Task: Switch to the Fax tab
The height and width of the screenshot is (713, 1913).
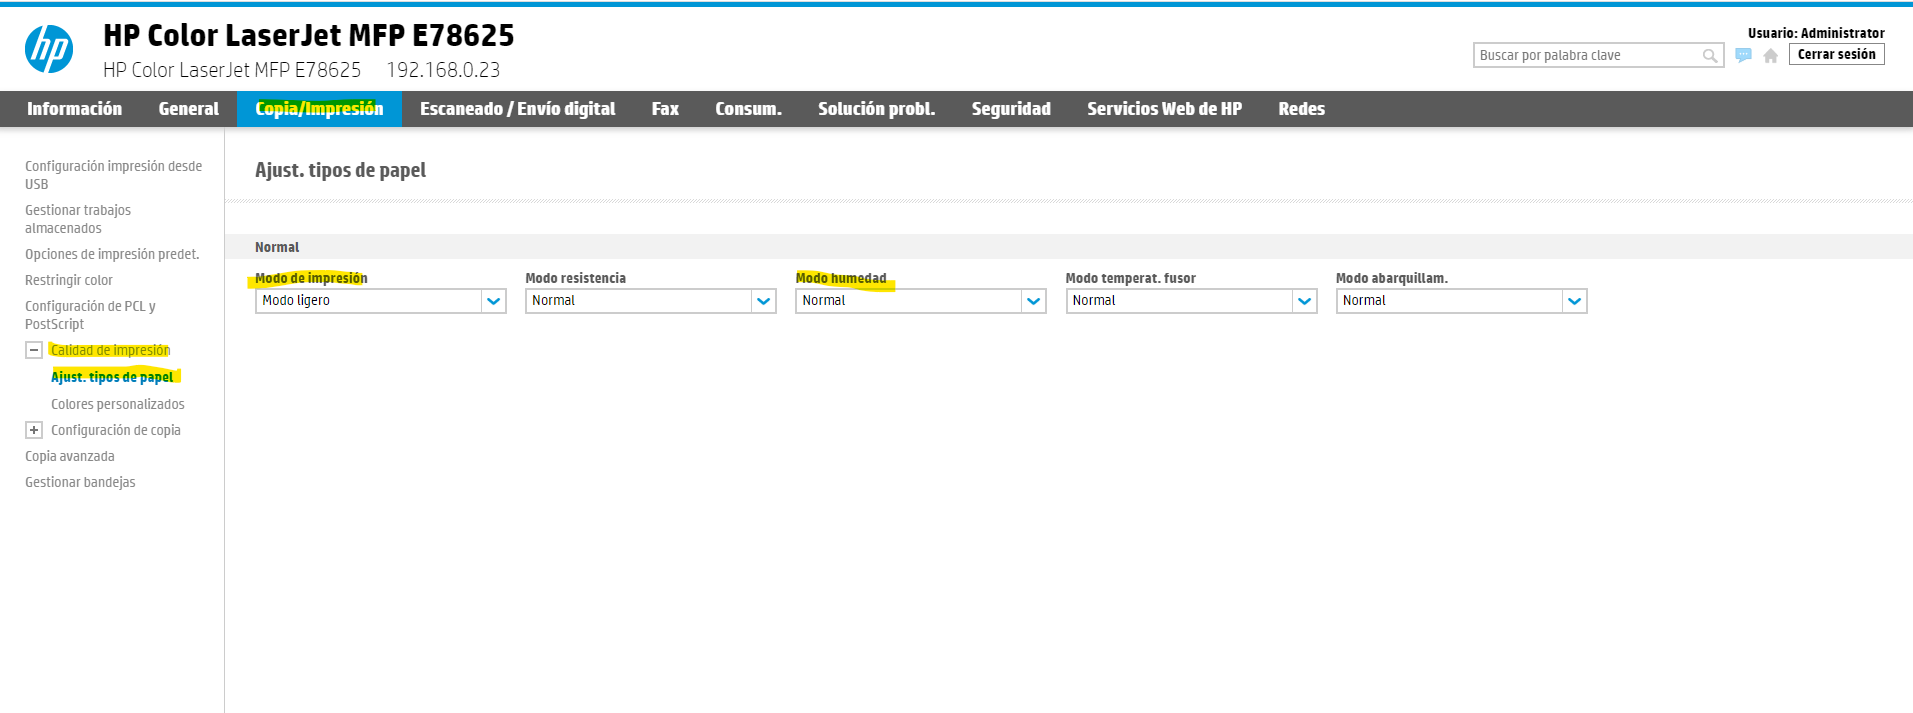Action: [x=665, y=109]
